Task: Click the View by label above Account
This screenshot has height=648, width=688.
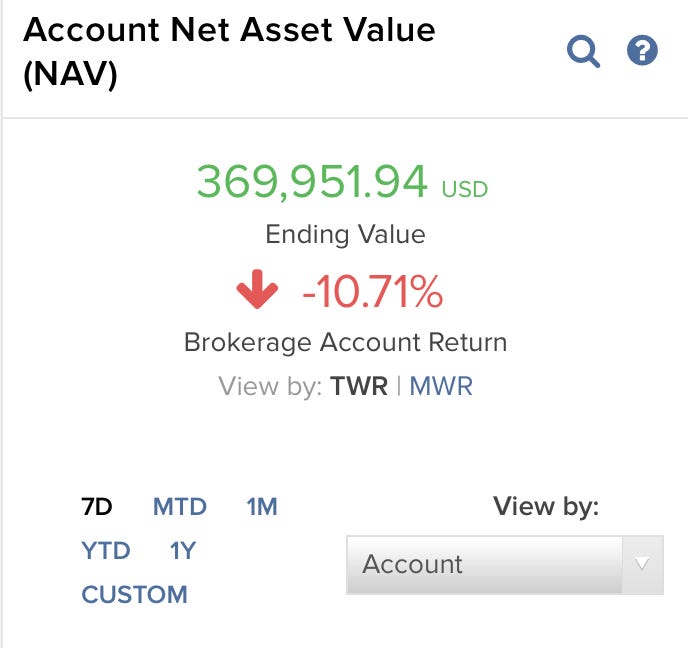Action: pyautogui.click(x=546, y=507)
